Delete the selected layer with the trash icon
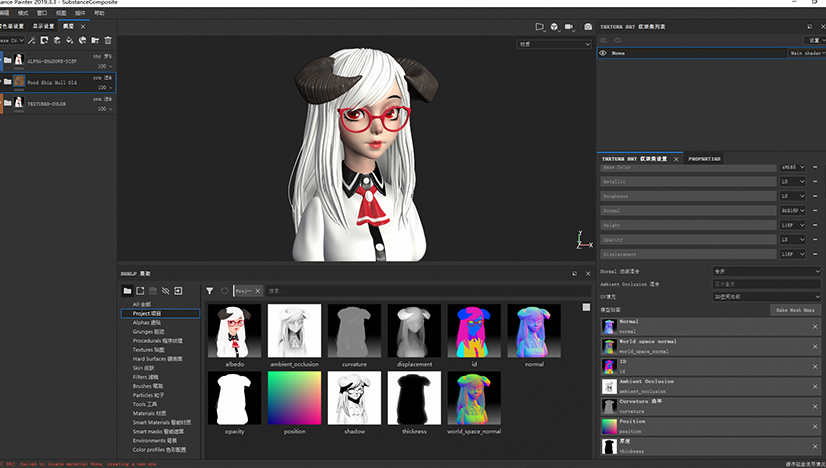Screen dimensions: 826x468 108,40
